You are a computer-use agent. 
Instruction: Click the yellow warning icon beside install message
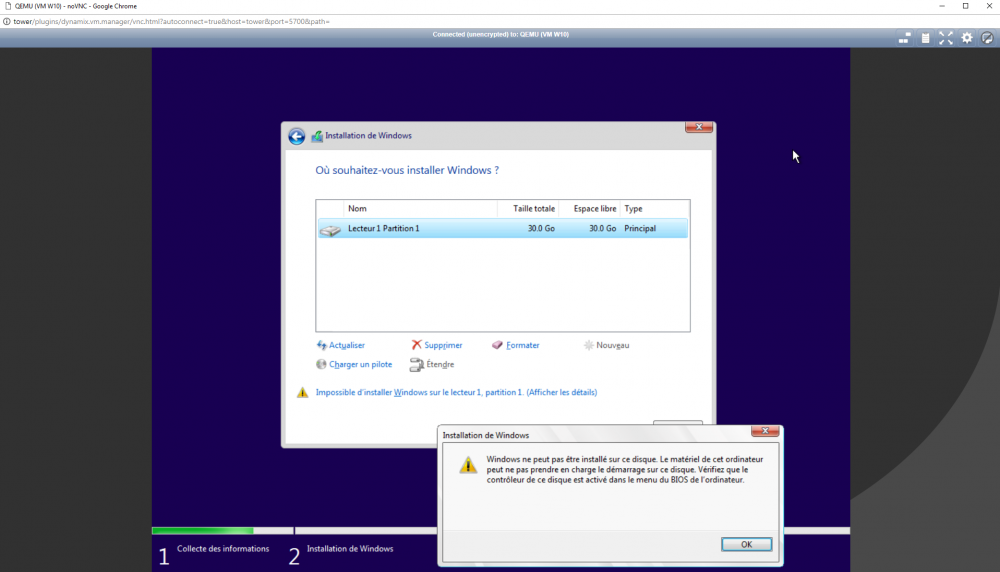coord(302,392)
